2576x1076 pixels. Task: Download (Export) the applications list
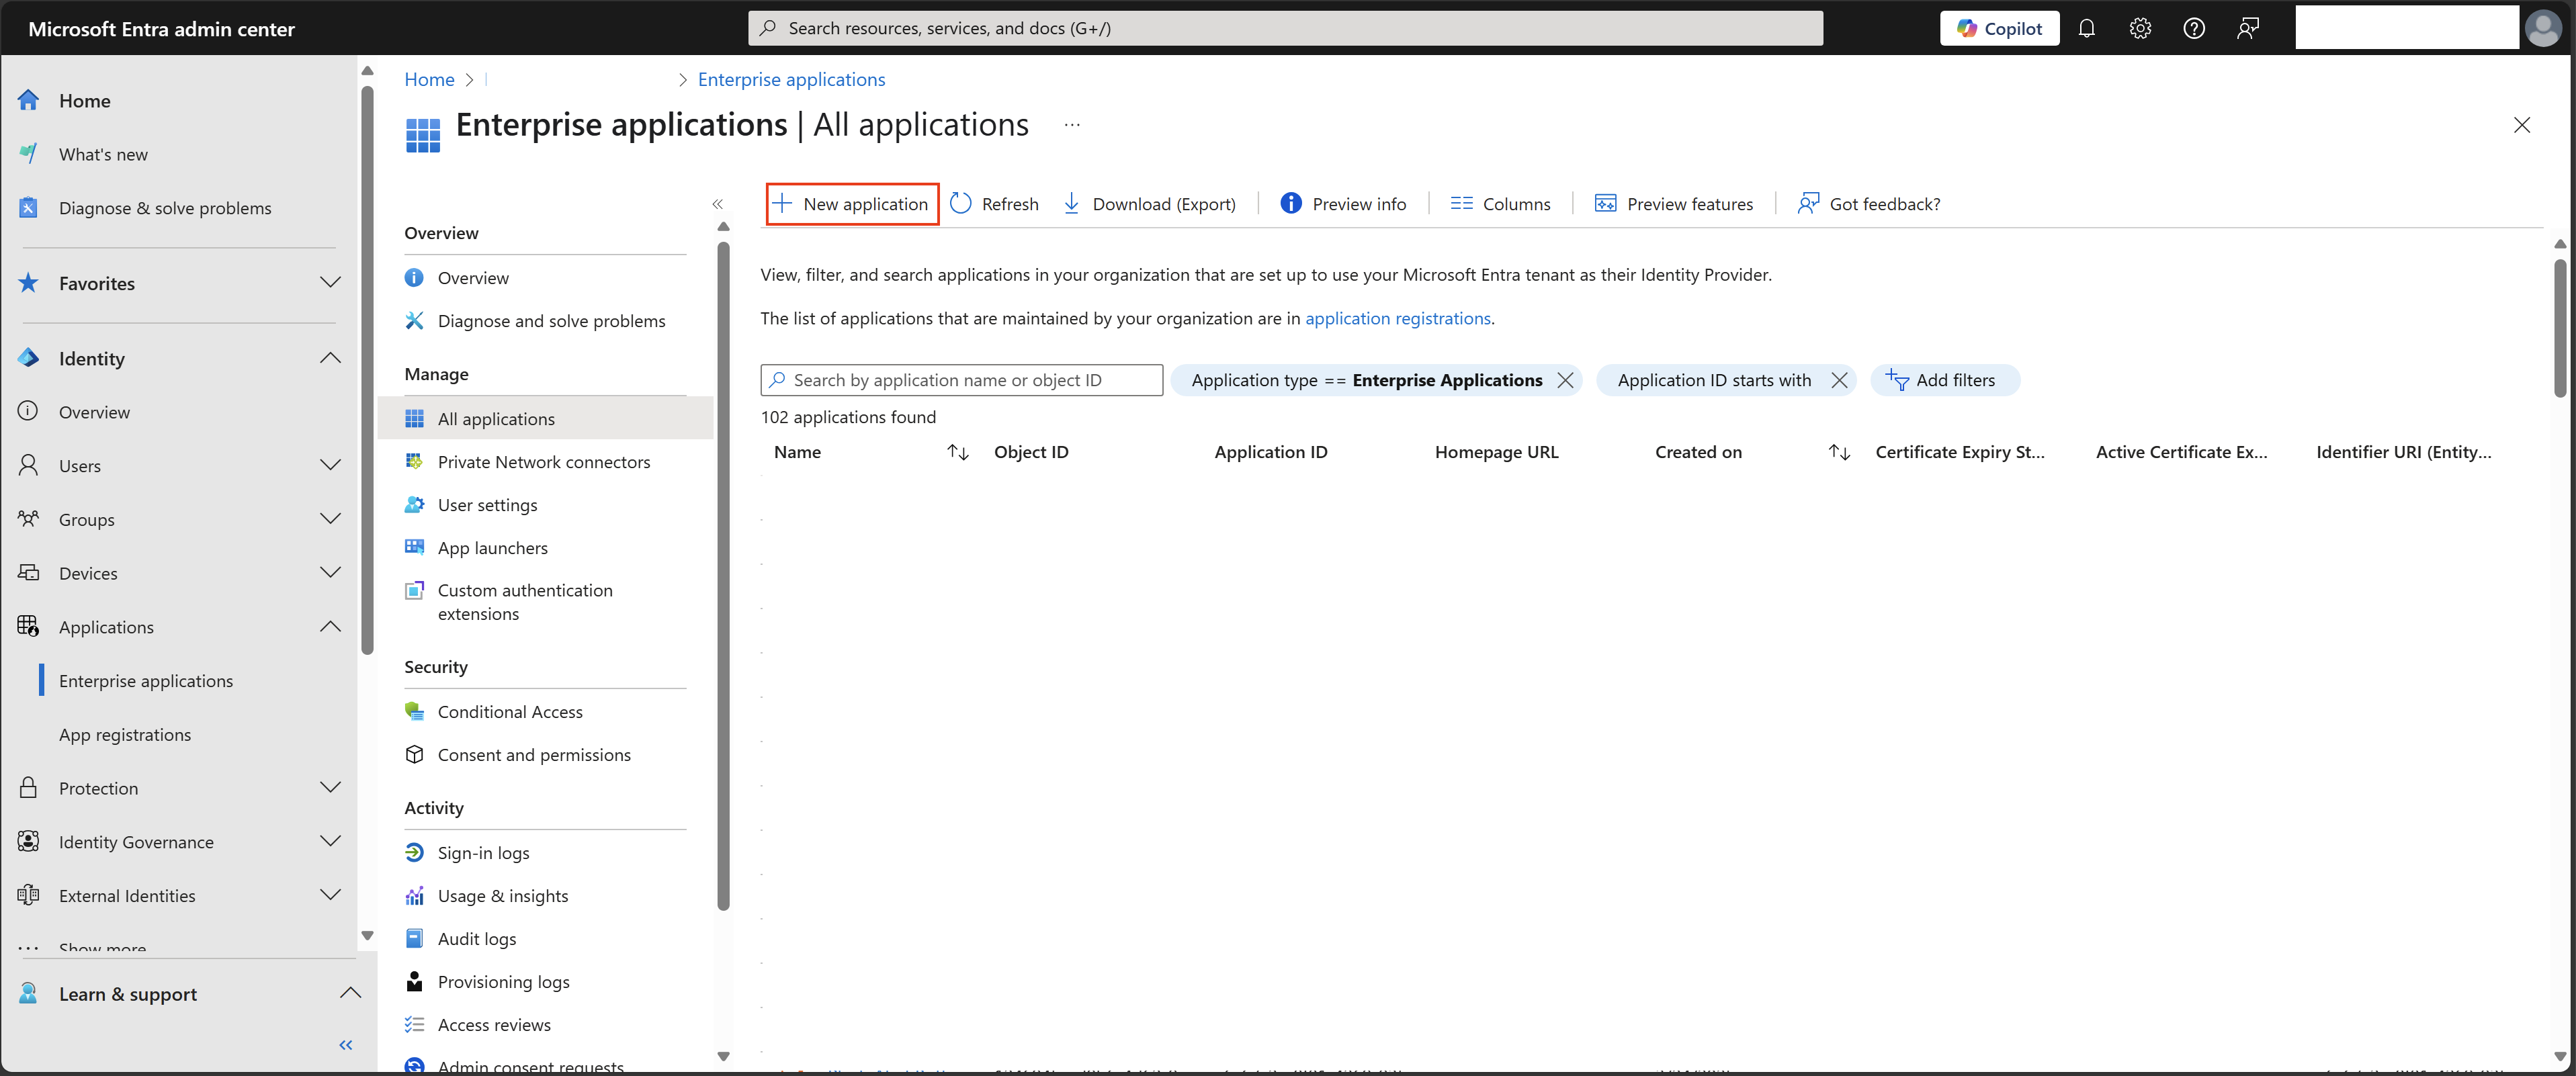[1149, 204]
